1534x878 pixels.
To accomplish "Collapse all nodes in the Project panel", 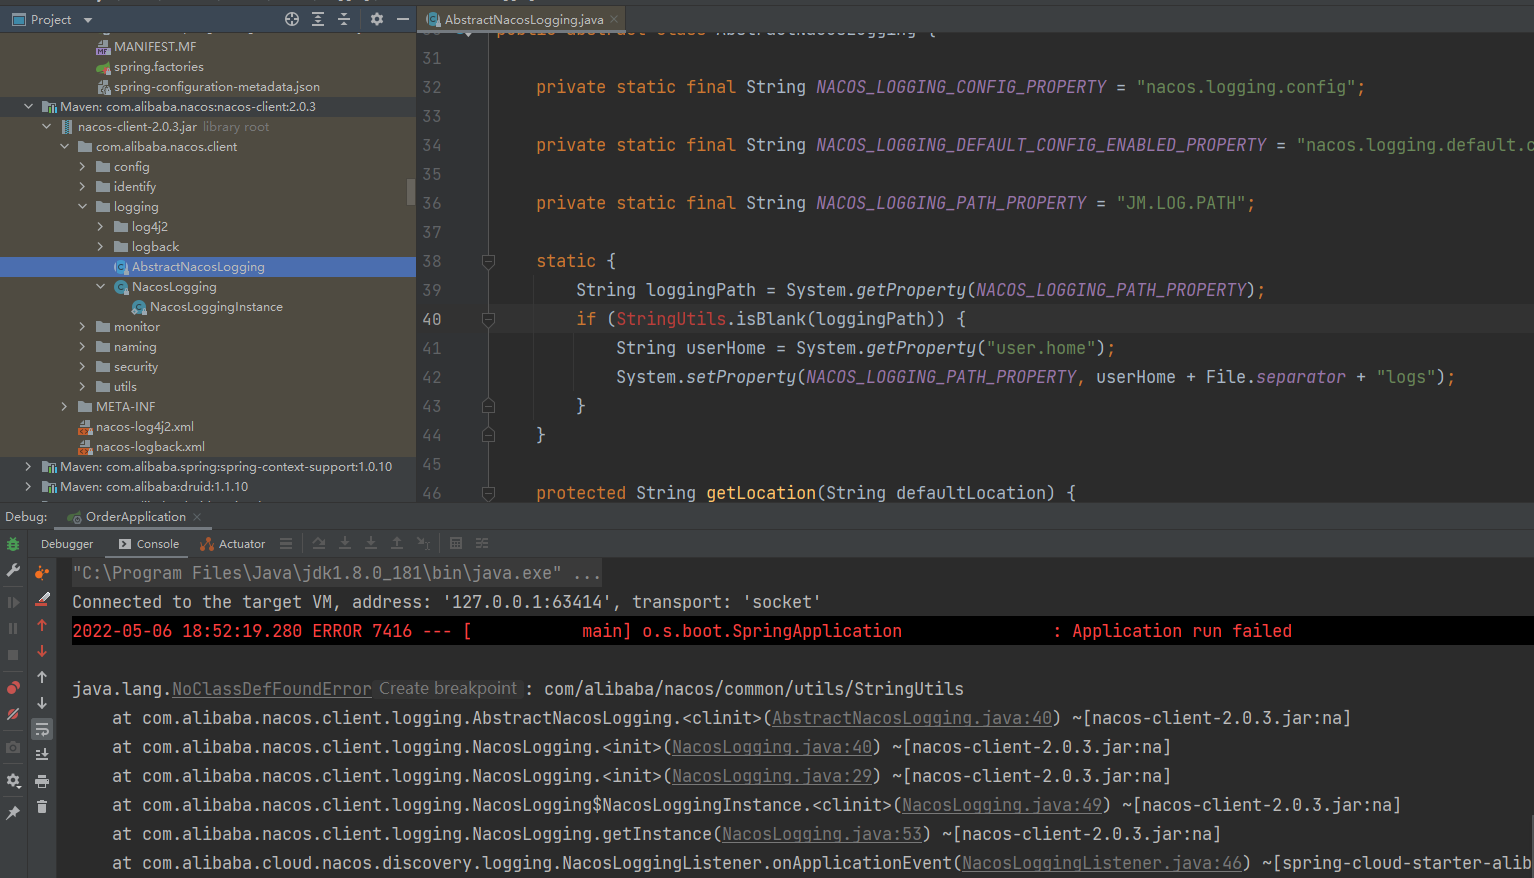I will point(344,18).
